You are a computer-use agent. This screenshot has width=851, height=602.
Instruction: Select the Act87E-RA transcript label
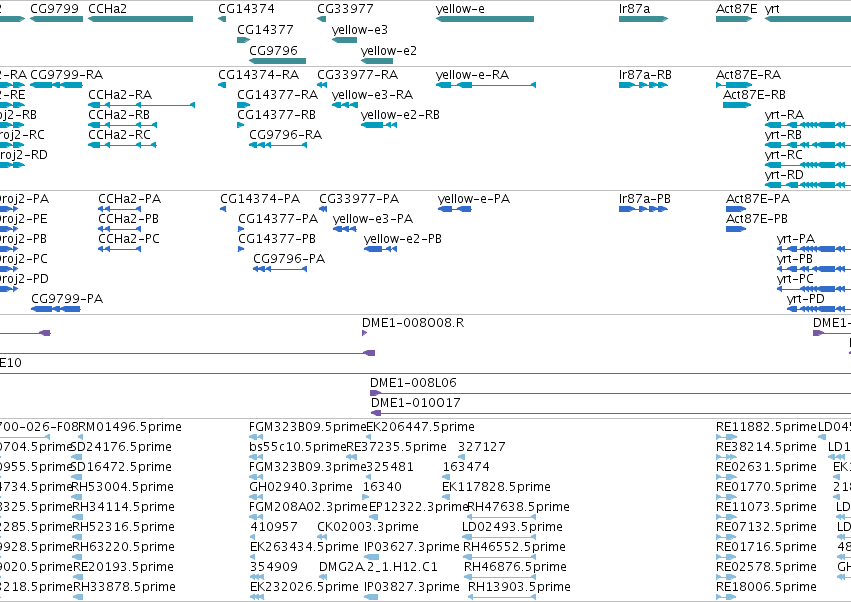coord(748,74)
